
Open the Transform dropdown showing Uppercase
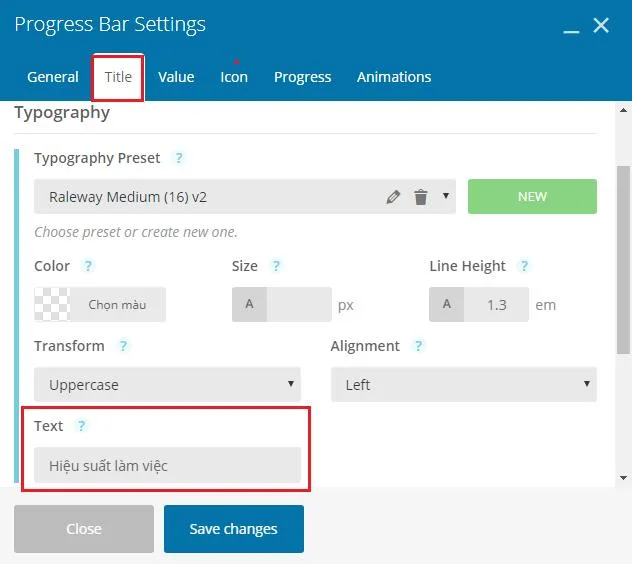click(167, 384)
